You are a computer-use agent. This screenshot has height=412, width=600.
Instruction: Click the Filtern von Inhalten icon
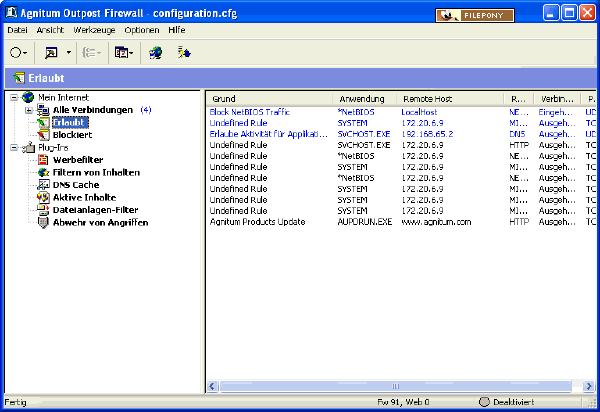point(43,173)
